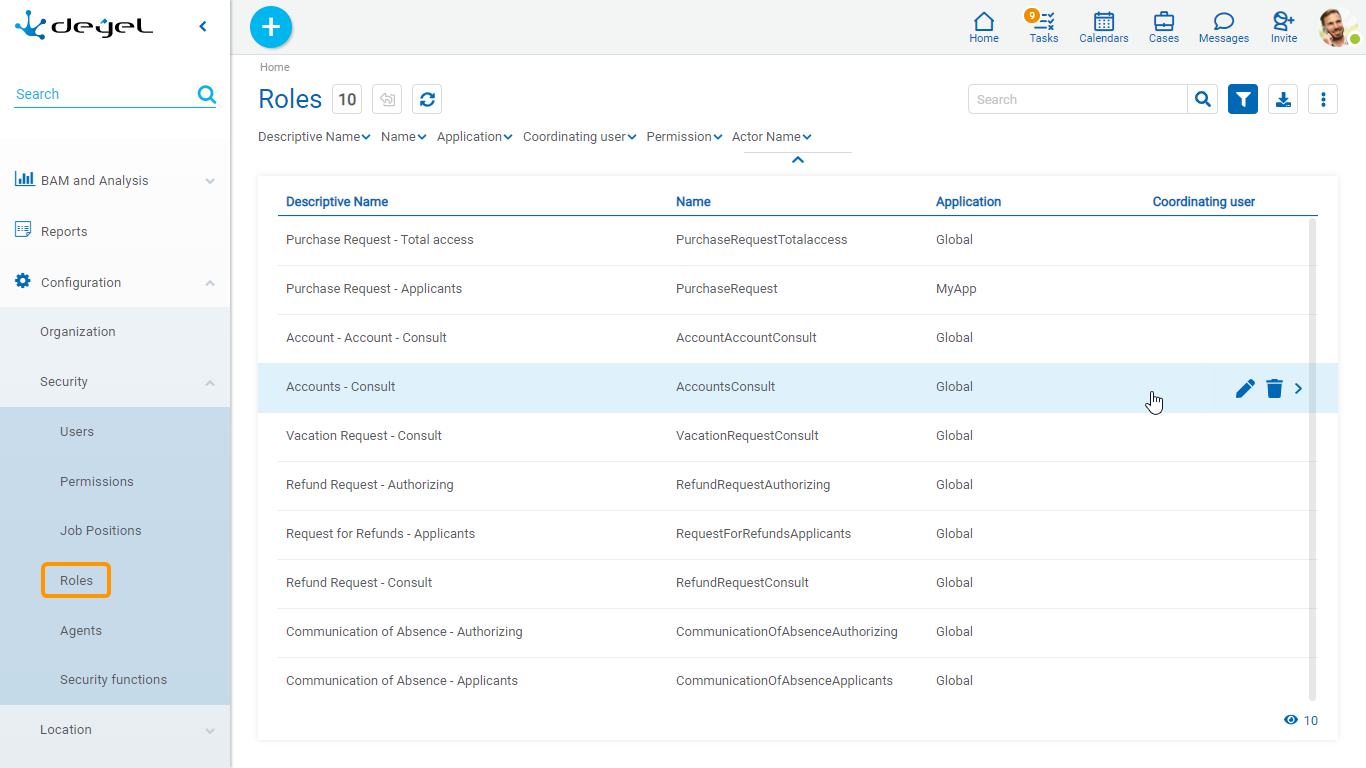Image resolution: width=1366 pixels, height=768 pixels.
Task: Open the Application filter dropdown
Action: pos(474,137)
